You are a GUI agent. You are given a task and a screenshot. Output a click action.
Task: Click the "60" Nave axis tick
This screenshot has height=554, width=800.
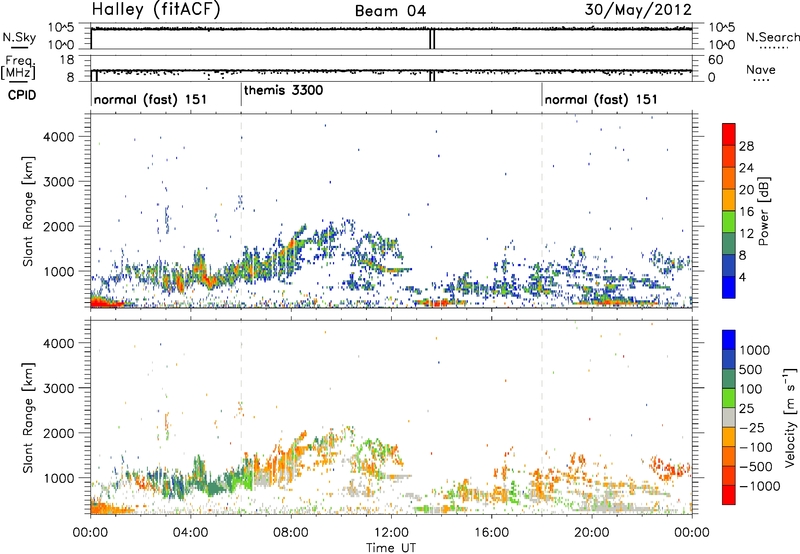pos(715,60)
